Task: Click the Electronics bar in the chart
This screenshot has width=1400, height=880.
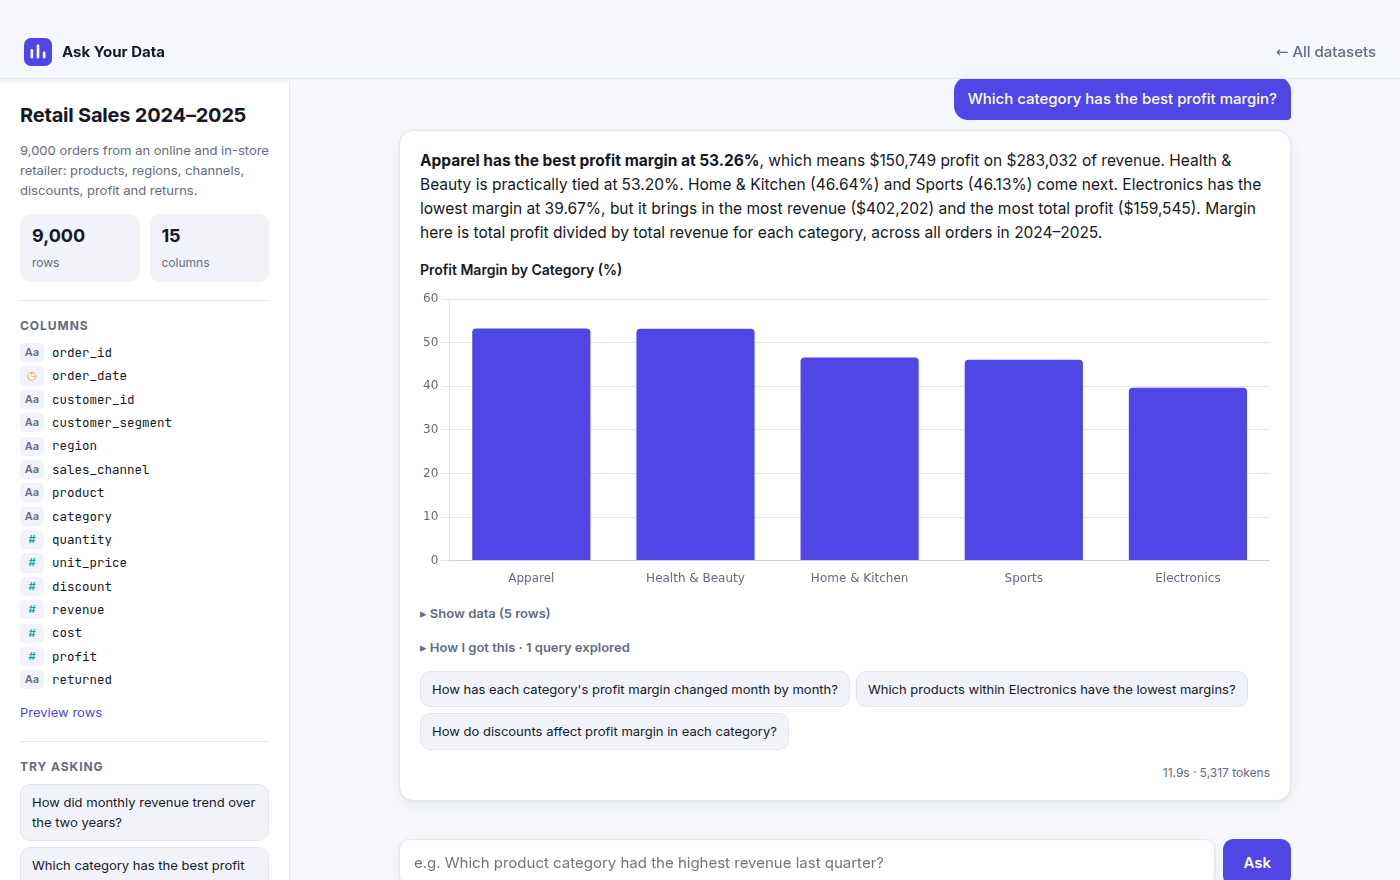Action: (x=1188, y=474)
